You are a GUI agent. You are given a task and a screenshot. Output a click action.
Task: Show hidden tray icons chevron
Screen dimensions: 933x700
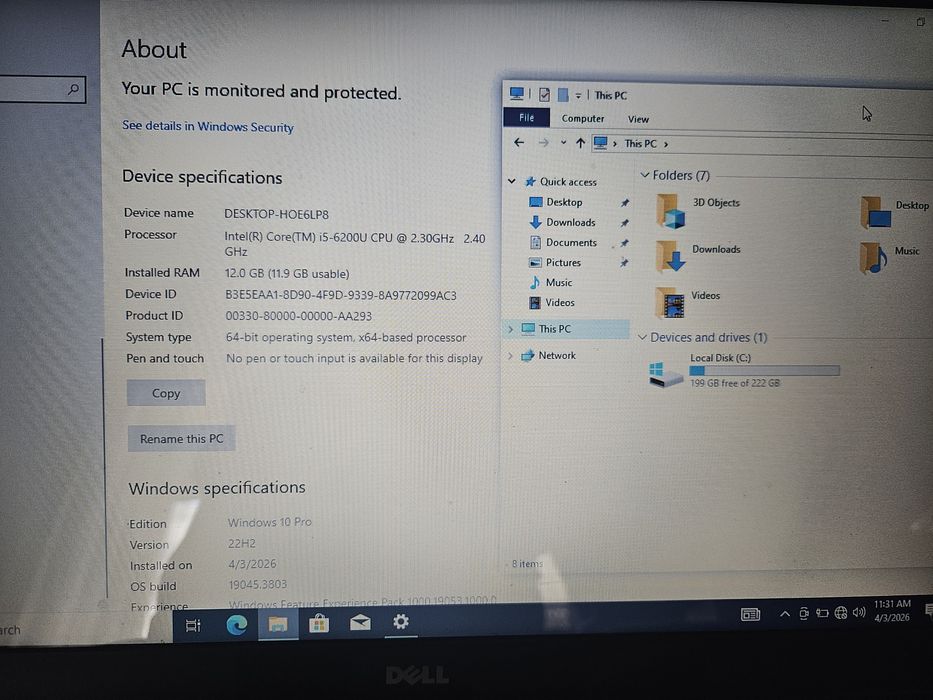coord(785,614)
